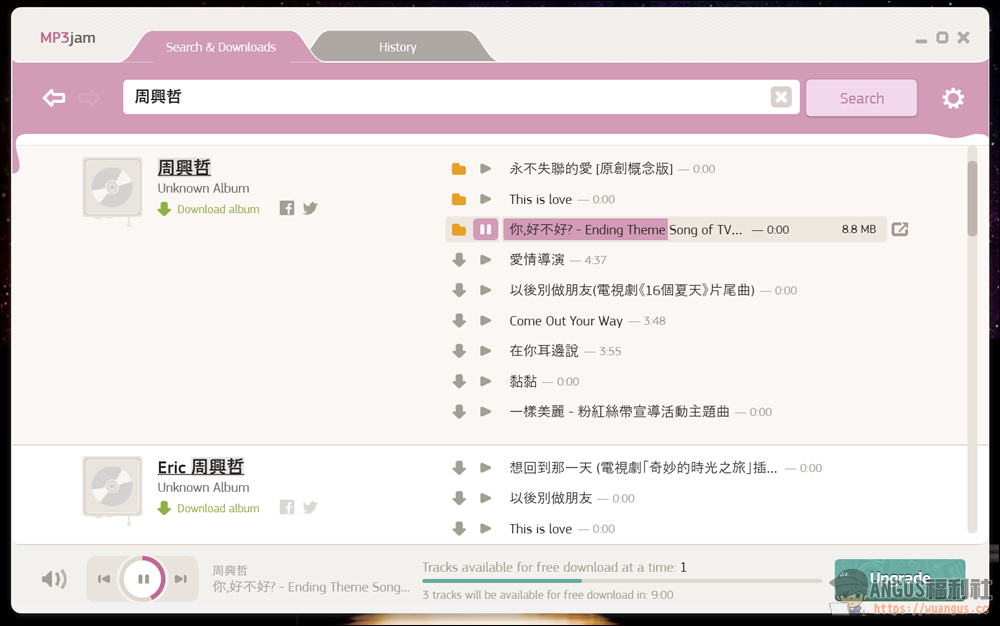Viewport: 1000px width, 626px height.
Task: Skip to next track in player
Action: point(181,579)
